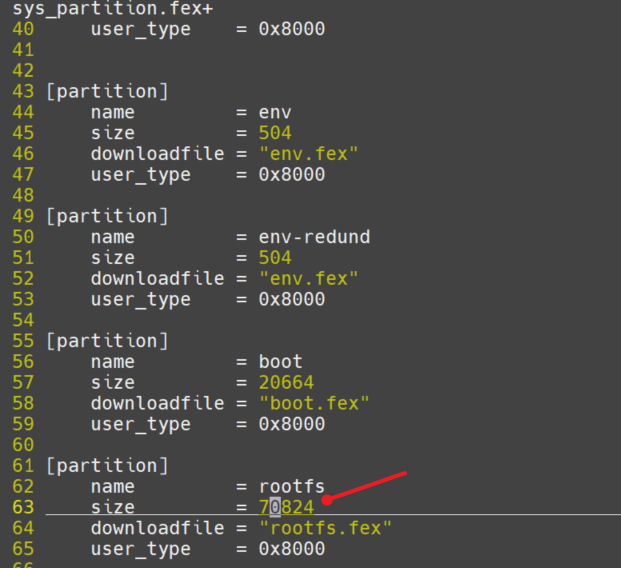Click the downloadfile key on line 46
The image size is (621, 568).
(158, 154)
